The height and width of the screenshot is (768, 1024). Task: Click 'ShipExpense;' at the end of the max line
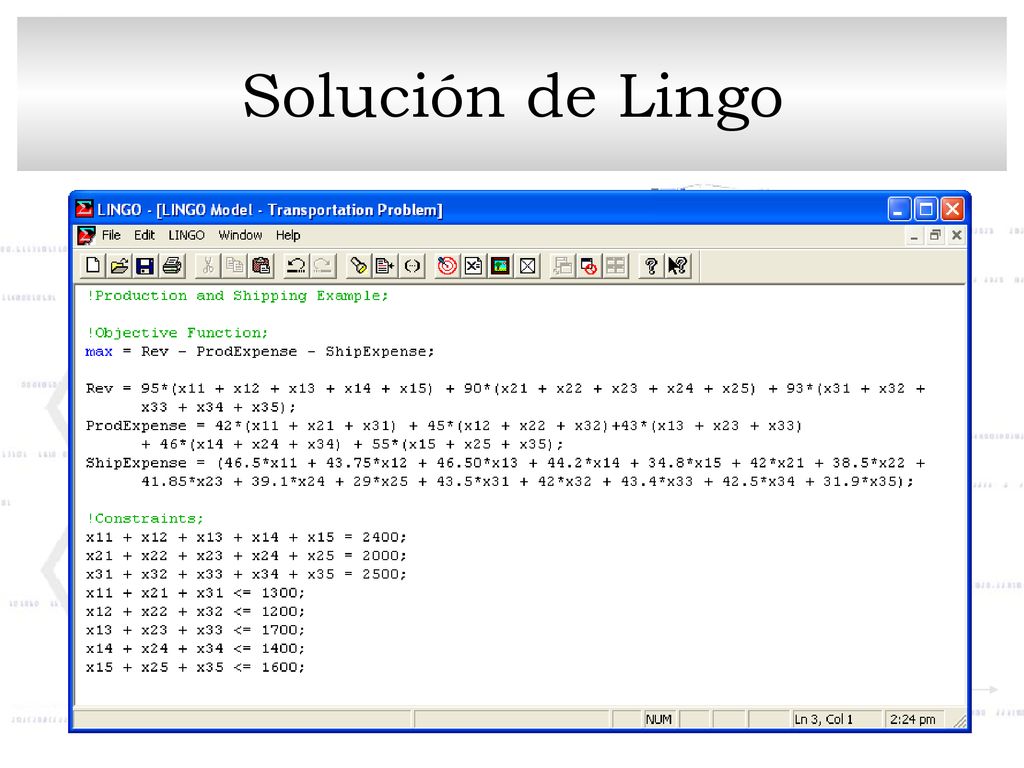(380, 351)
